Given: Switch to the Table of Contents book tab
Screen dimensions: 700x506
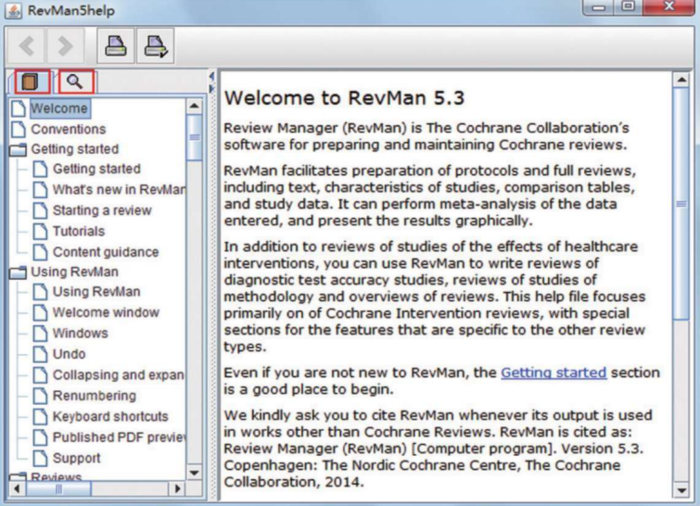Looking at the screenshot, I should pos(31,82).
